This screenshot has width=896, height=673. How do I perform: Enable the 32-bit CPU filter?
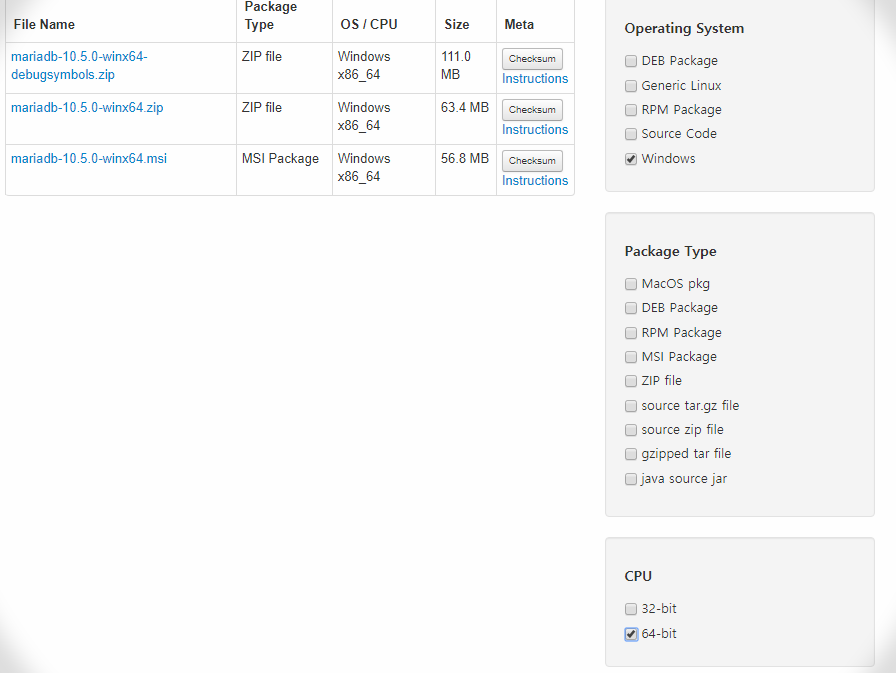[x=631, y=609]
